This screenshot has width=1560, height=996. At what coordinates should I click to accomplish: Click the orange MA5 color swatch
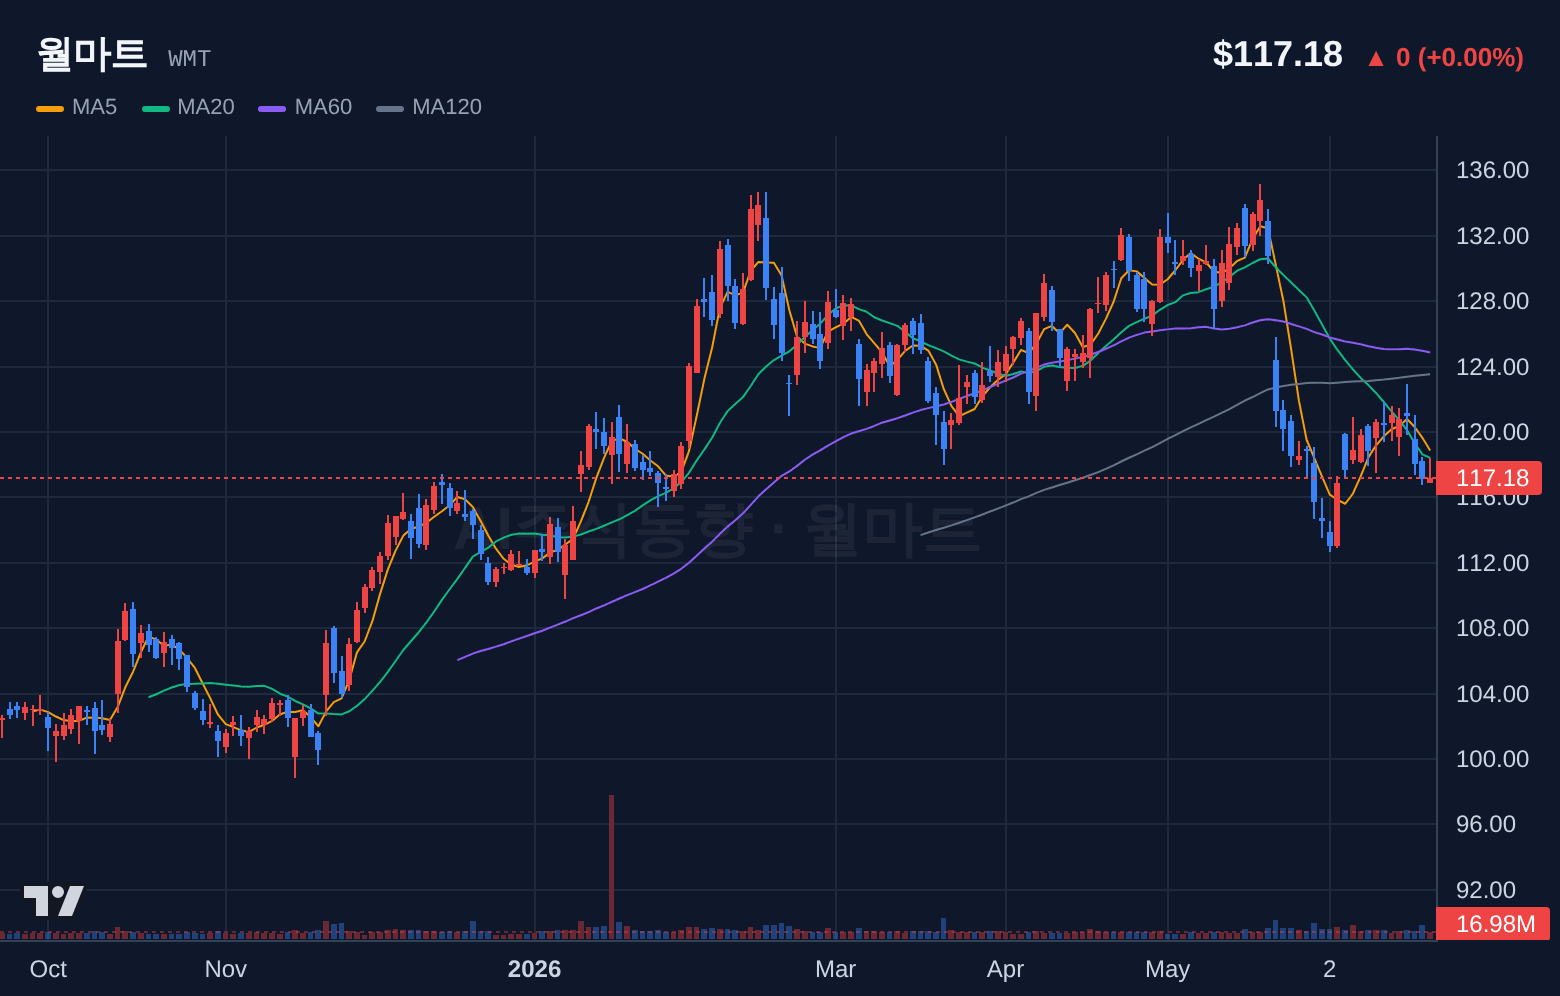tap(50, 108)
